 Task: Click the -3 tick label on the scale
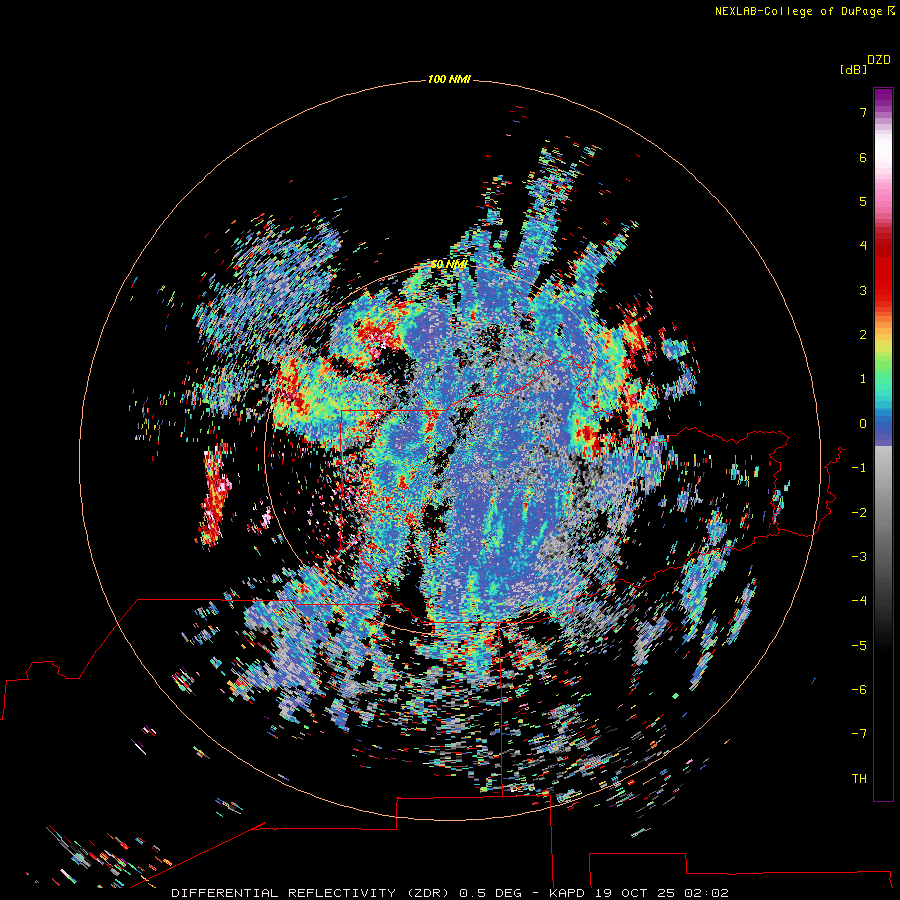pos(859,557)
